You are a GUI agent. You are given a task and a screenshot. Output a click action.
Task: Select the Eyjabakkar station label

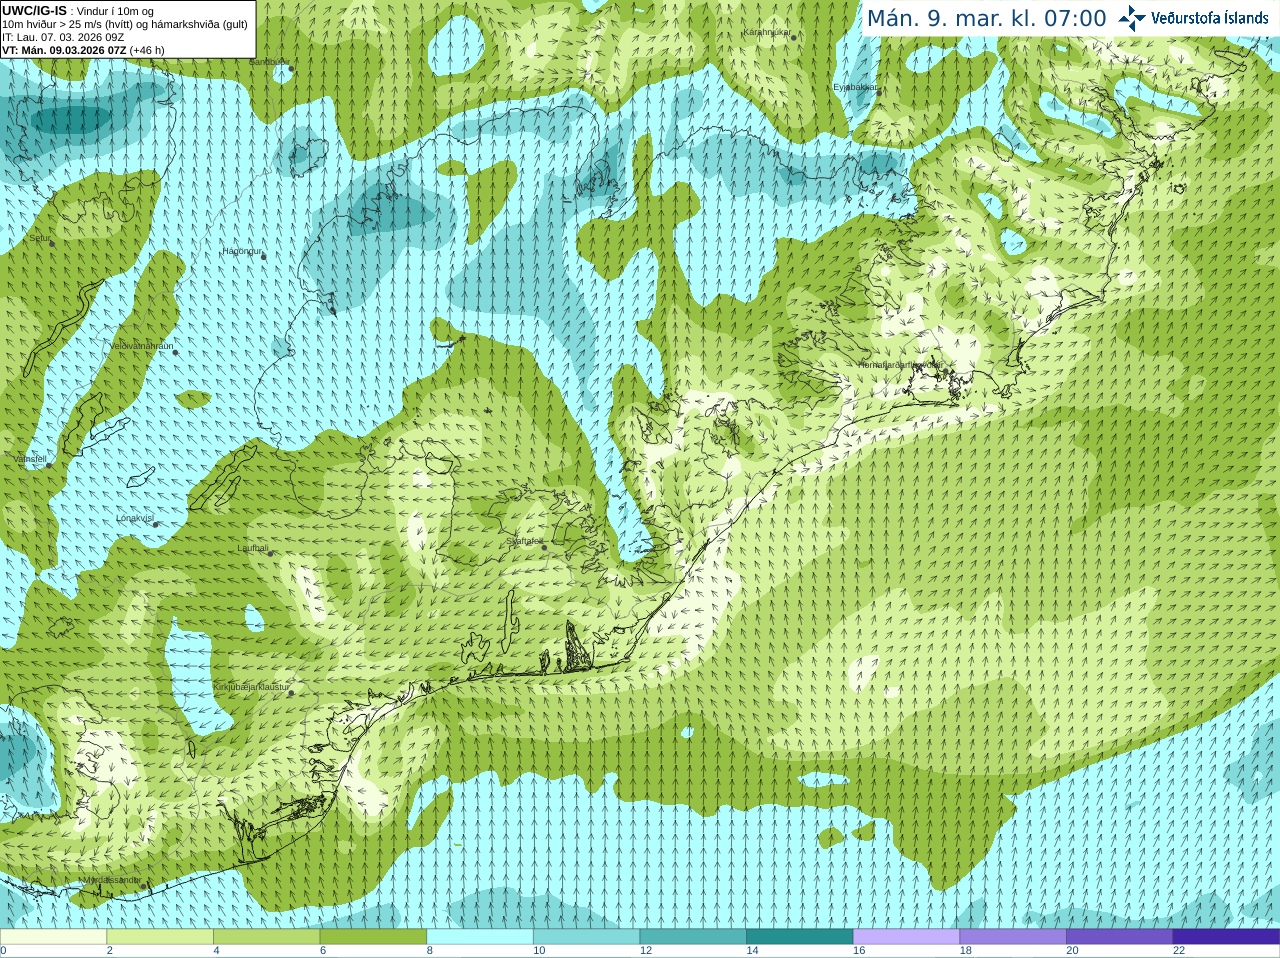point(854,87)
